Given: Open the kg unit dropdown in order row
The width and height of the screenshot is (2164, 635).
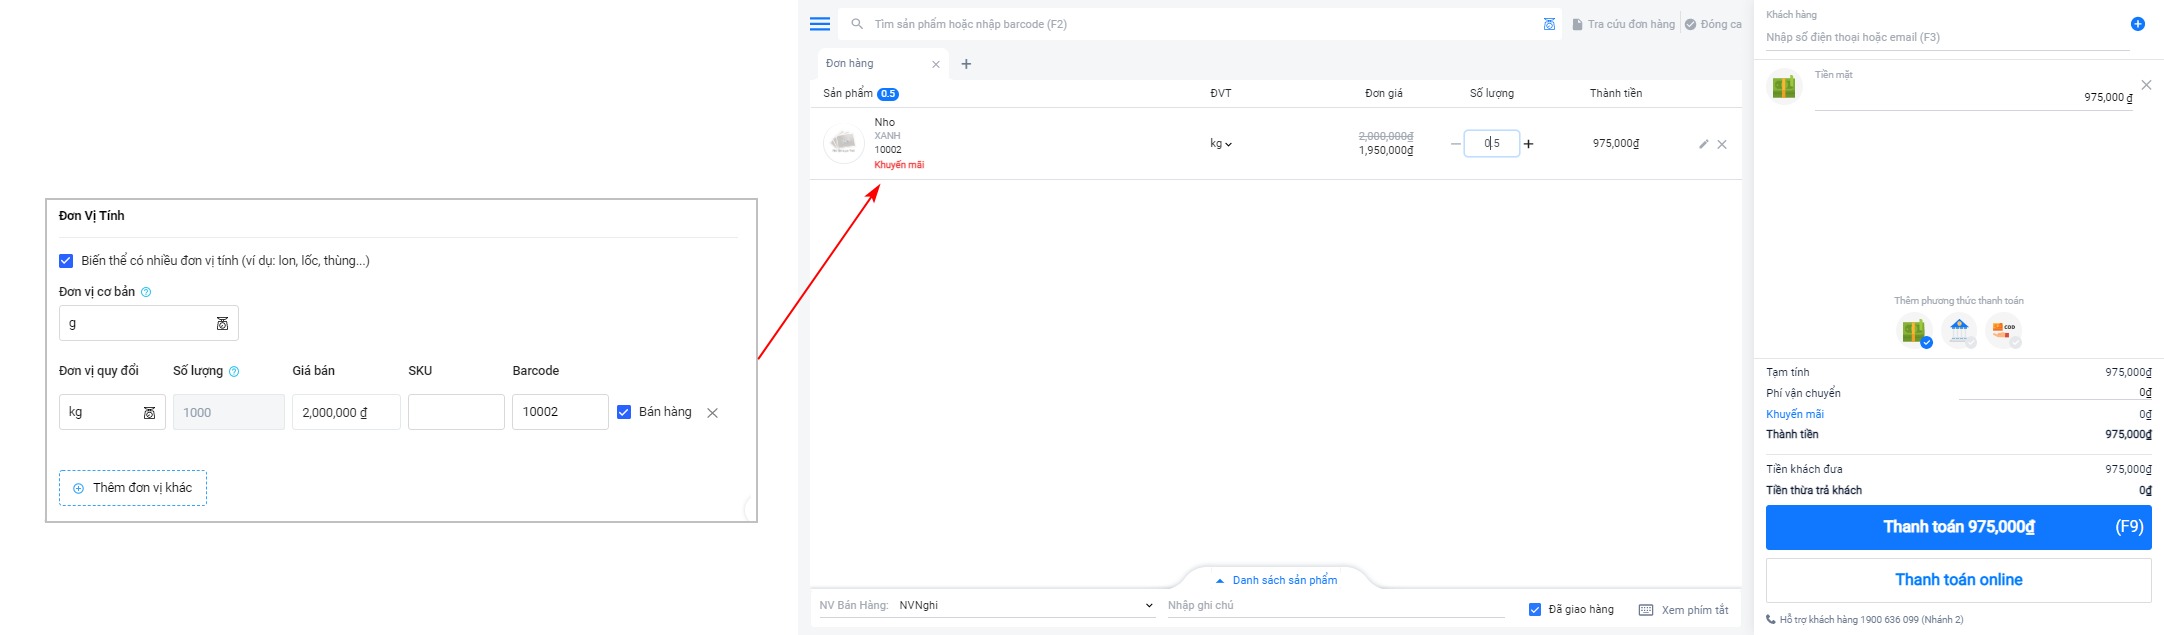Looking at the screenshot, I should coord(1221,144).
